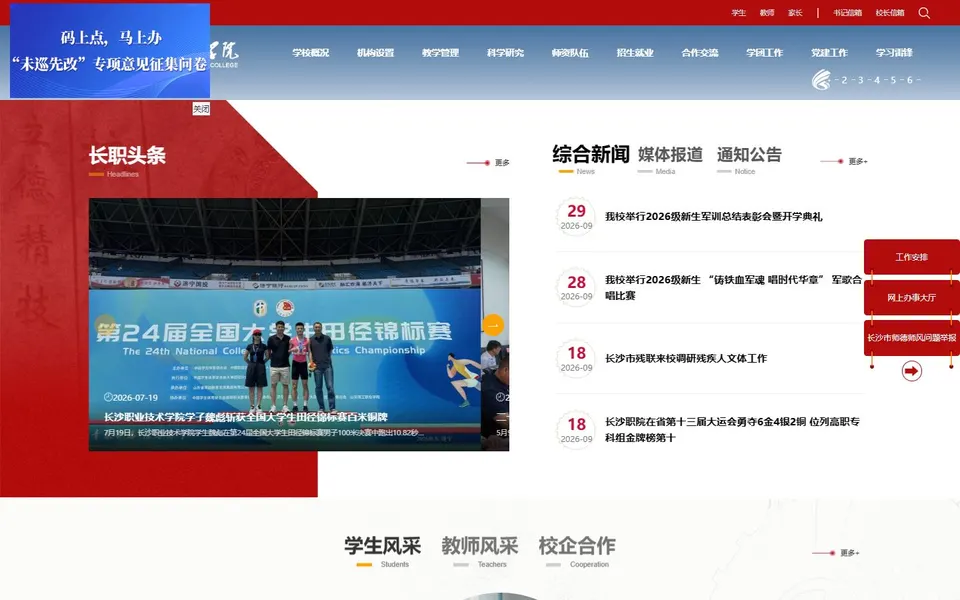Screen dimensions: 960x600
Task: Open news 长沙市残联来校调研残疾人文体工作
Action: pos(686,358)
